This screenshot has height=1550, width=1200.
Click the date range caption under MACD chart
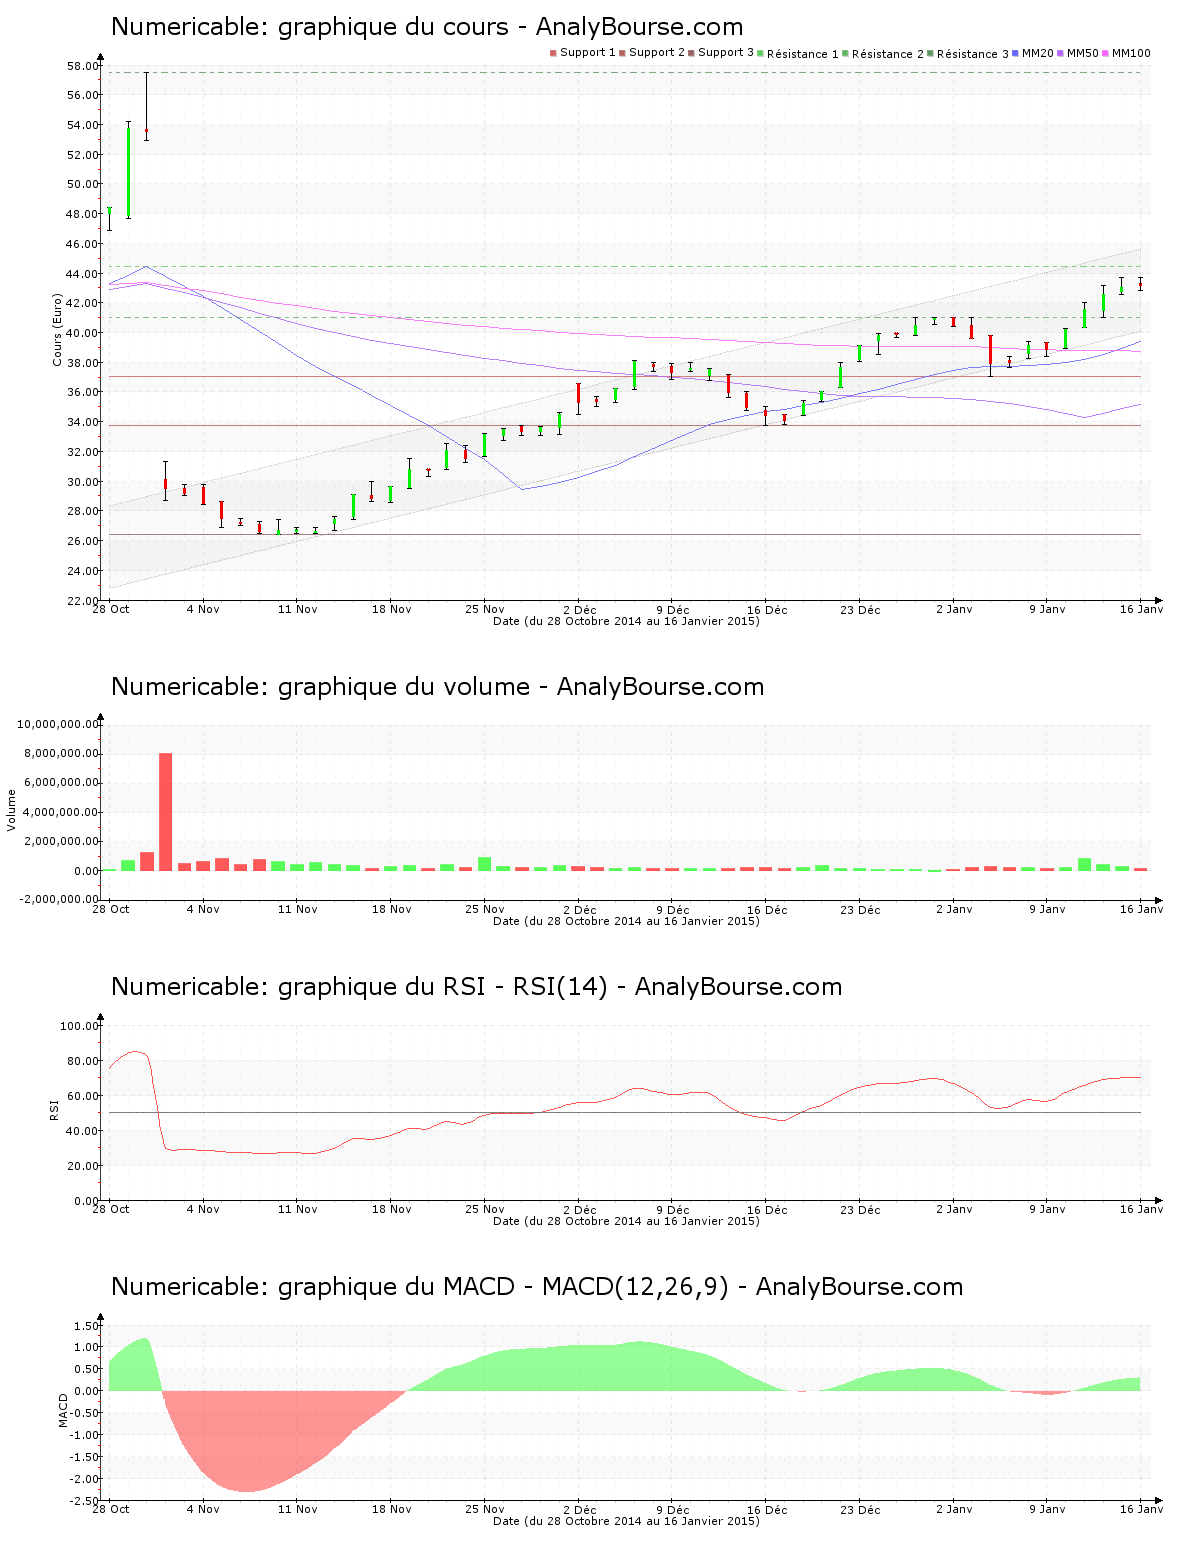click(626, 1521)
